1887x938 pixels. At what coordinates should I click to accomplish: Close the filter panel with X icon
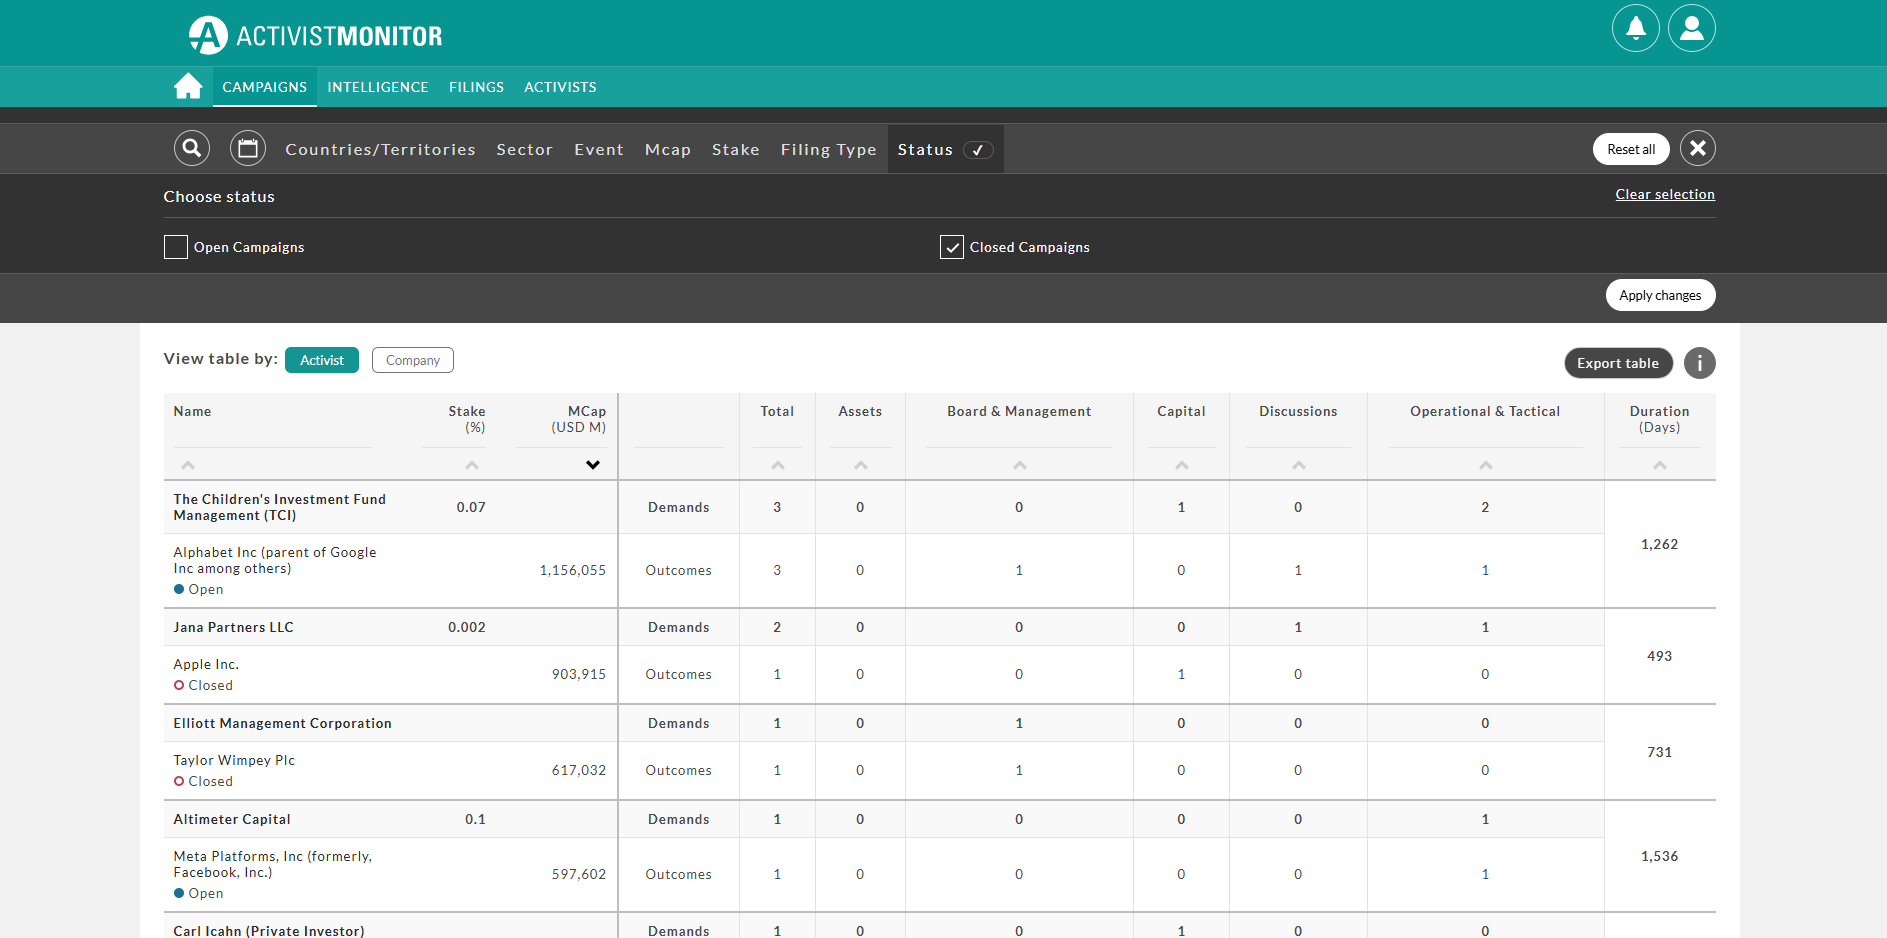coord(1697,148)
